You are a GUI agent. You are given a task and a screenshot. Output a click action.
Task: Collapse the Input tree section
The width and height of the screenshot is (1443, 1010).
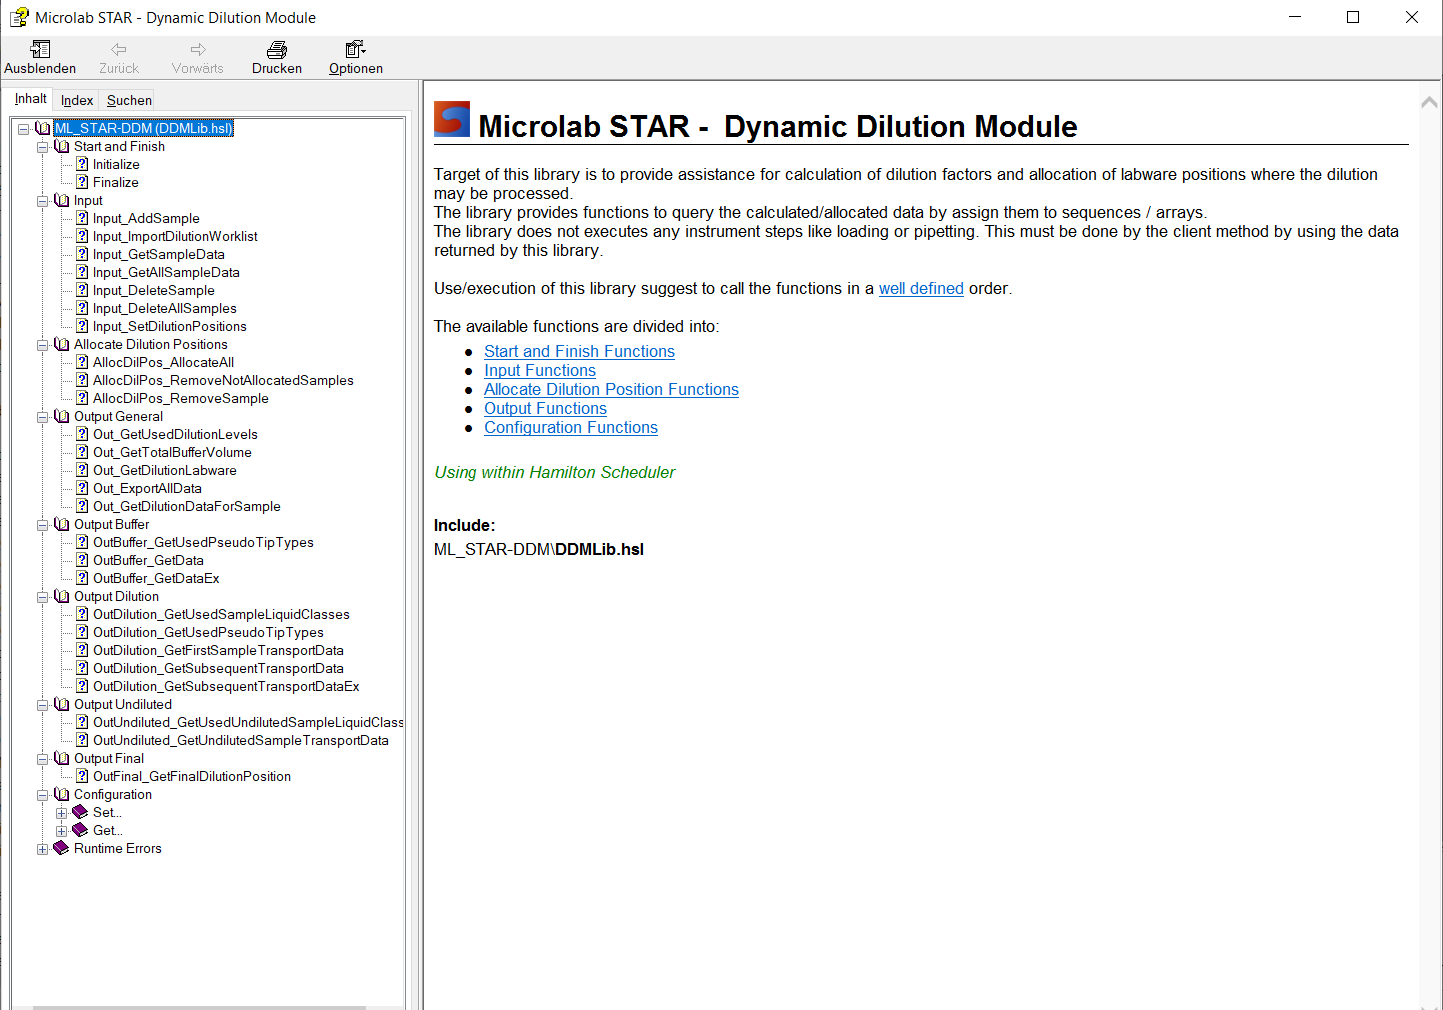tap(42, 201)
